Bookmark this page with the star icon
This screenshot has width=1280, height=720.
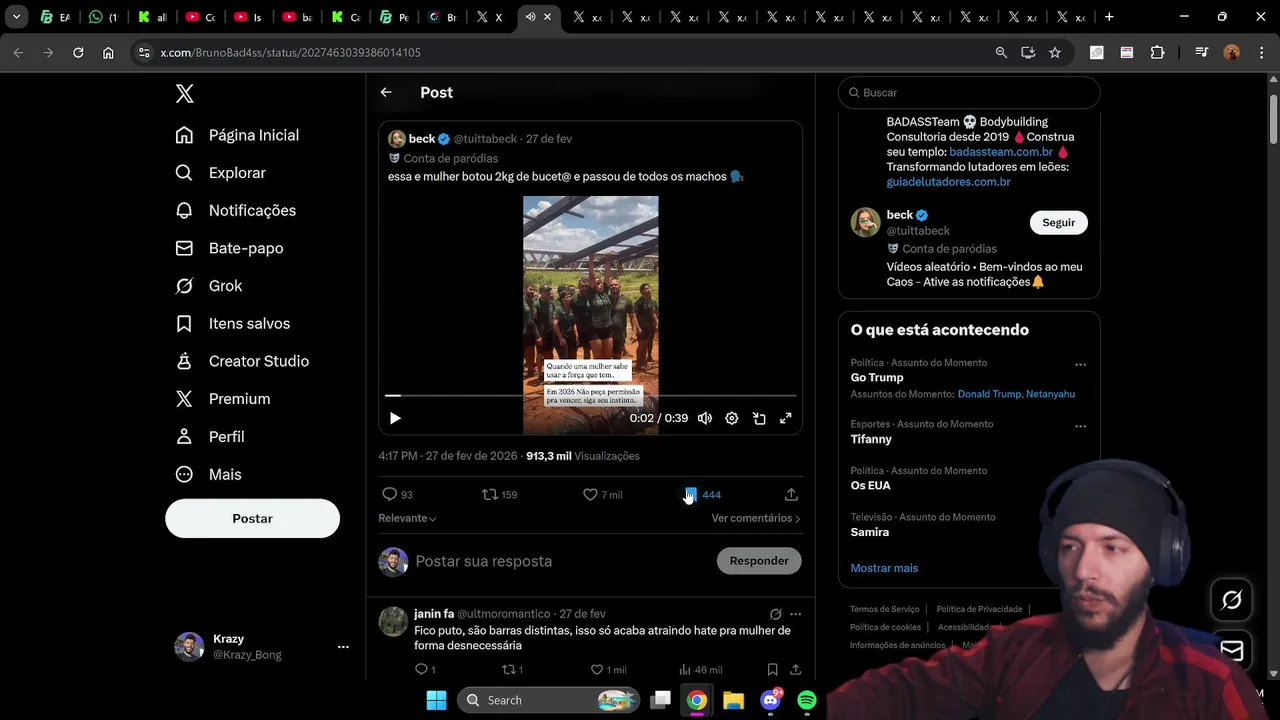pyautogui.click(x=1055, y=52)
